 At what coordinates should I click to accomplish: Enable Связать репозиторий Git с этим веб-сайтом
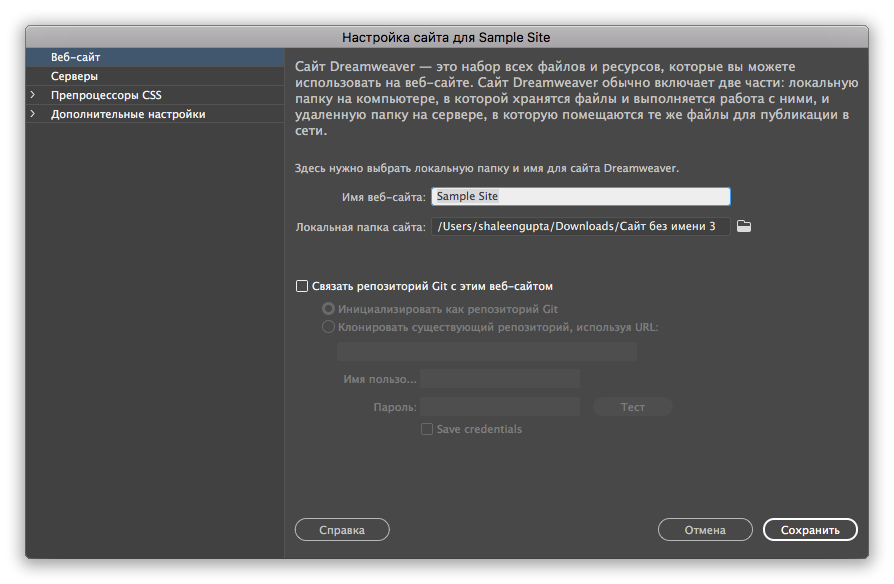[x=302, y=285]
